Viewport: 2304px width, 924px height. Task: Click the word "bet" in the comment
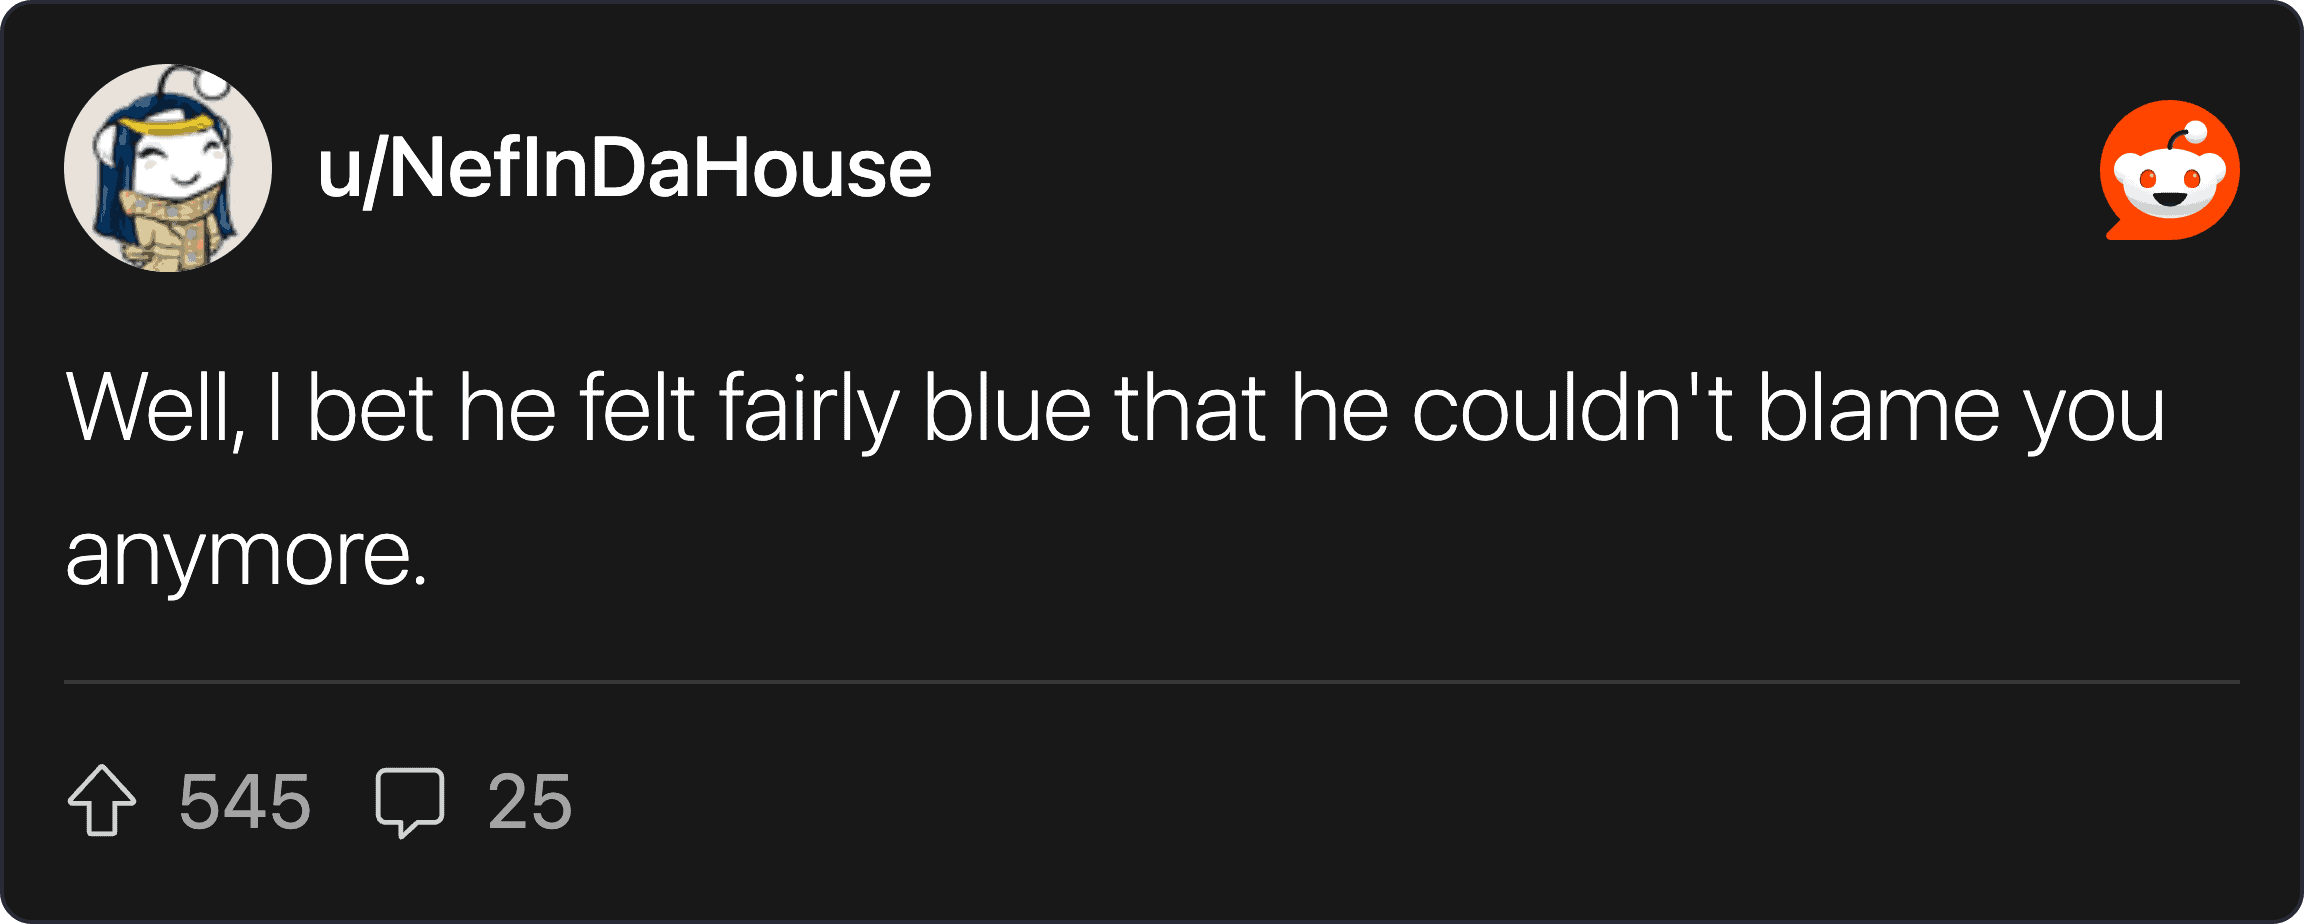coord(370,408)
